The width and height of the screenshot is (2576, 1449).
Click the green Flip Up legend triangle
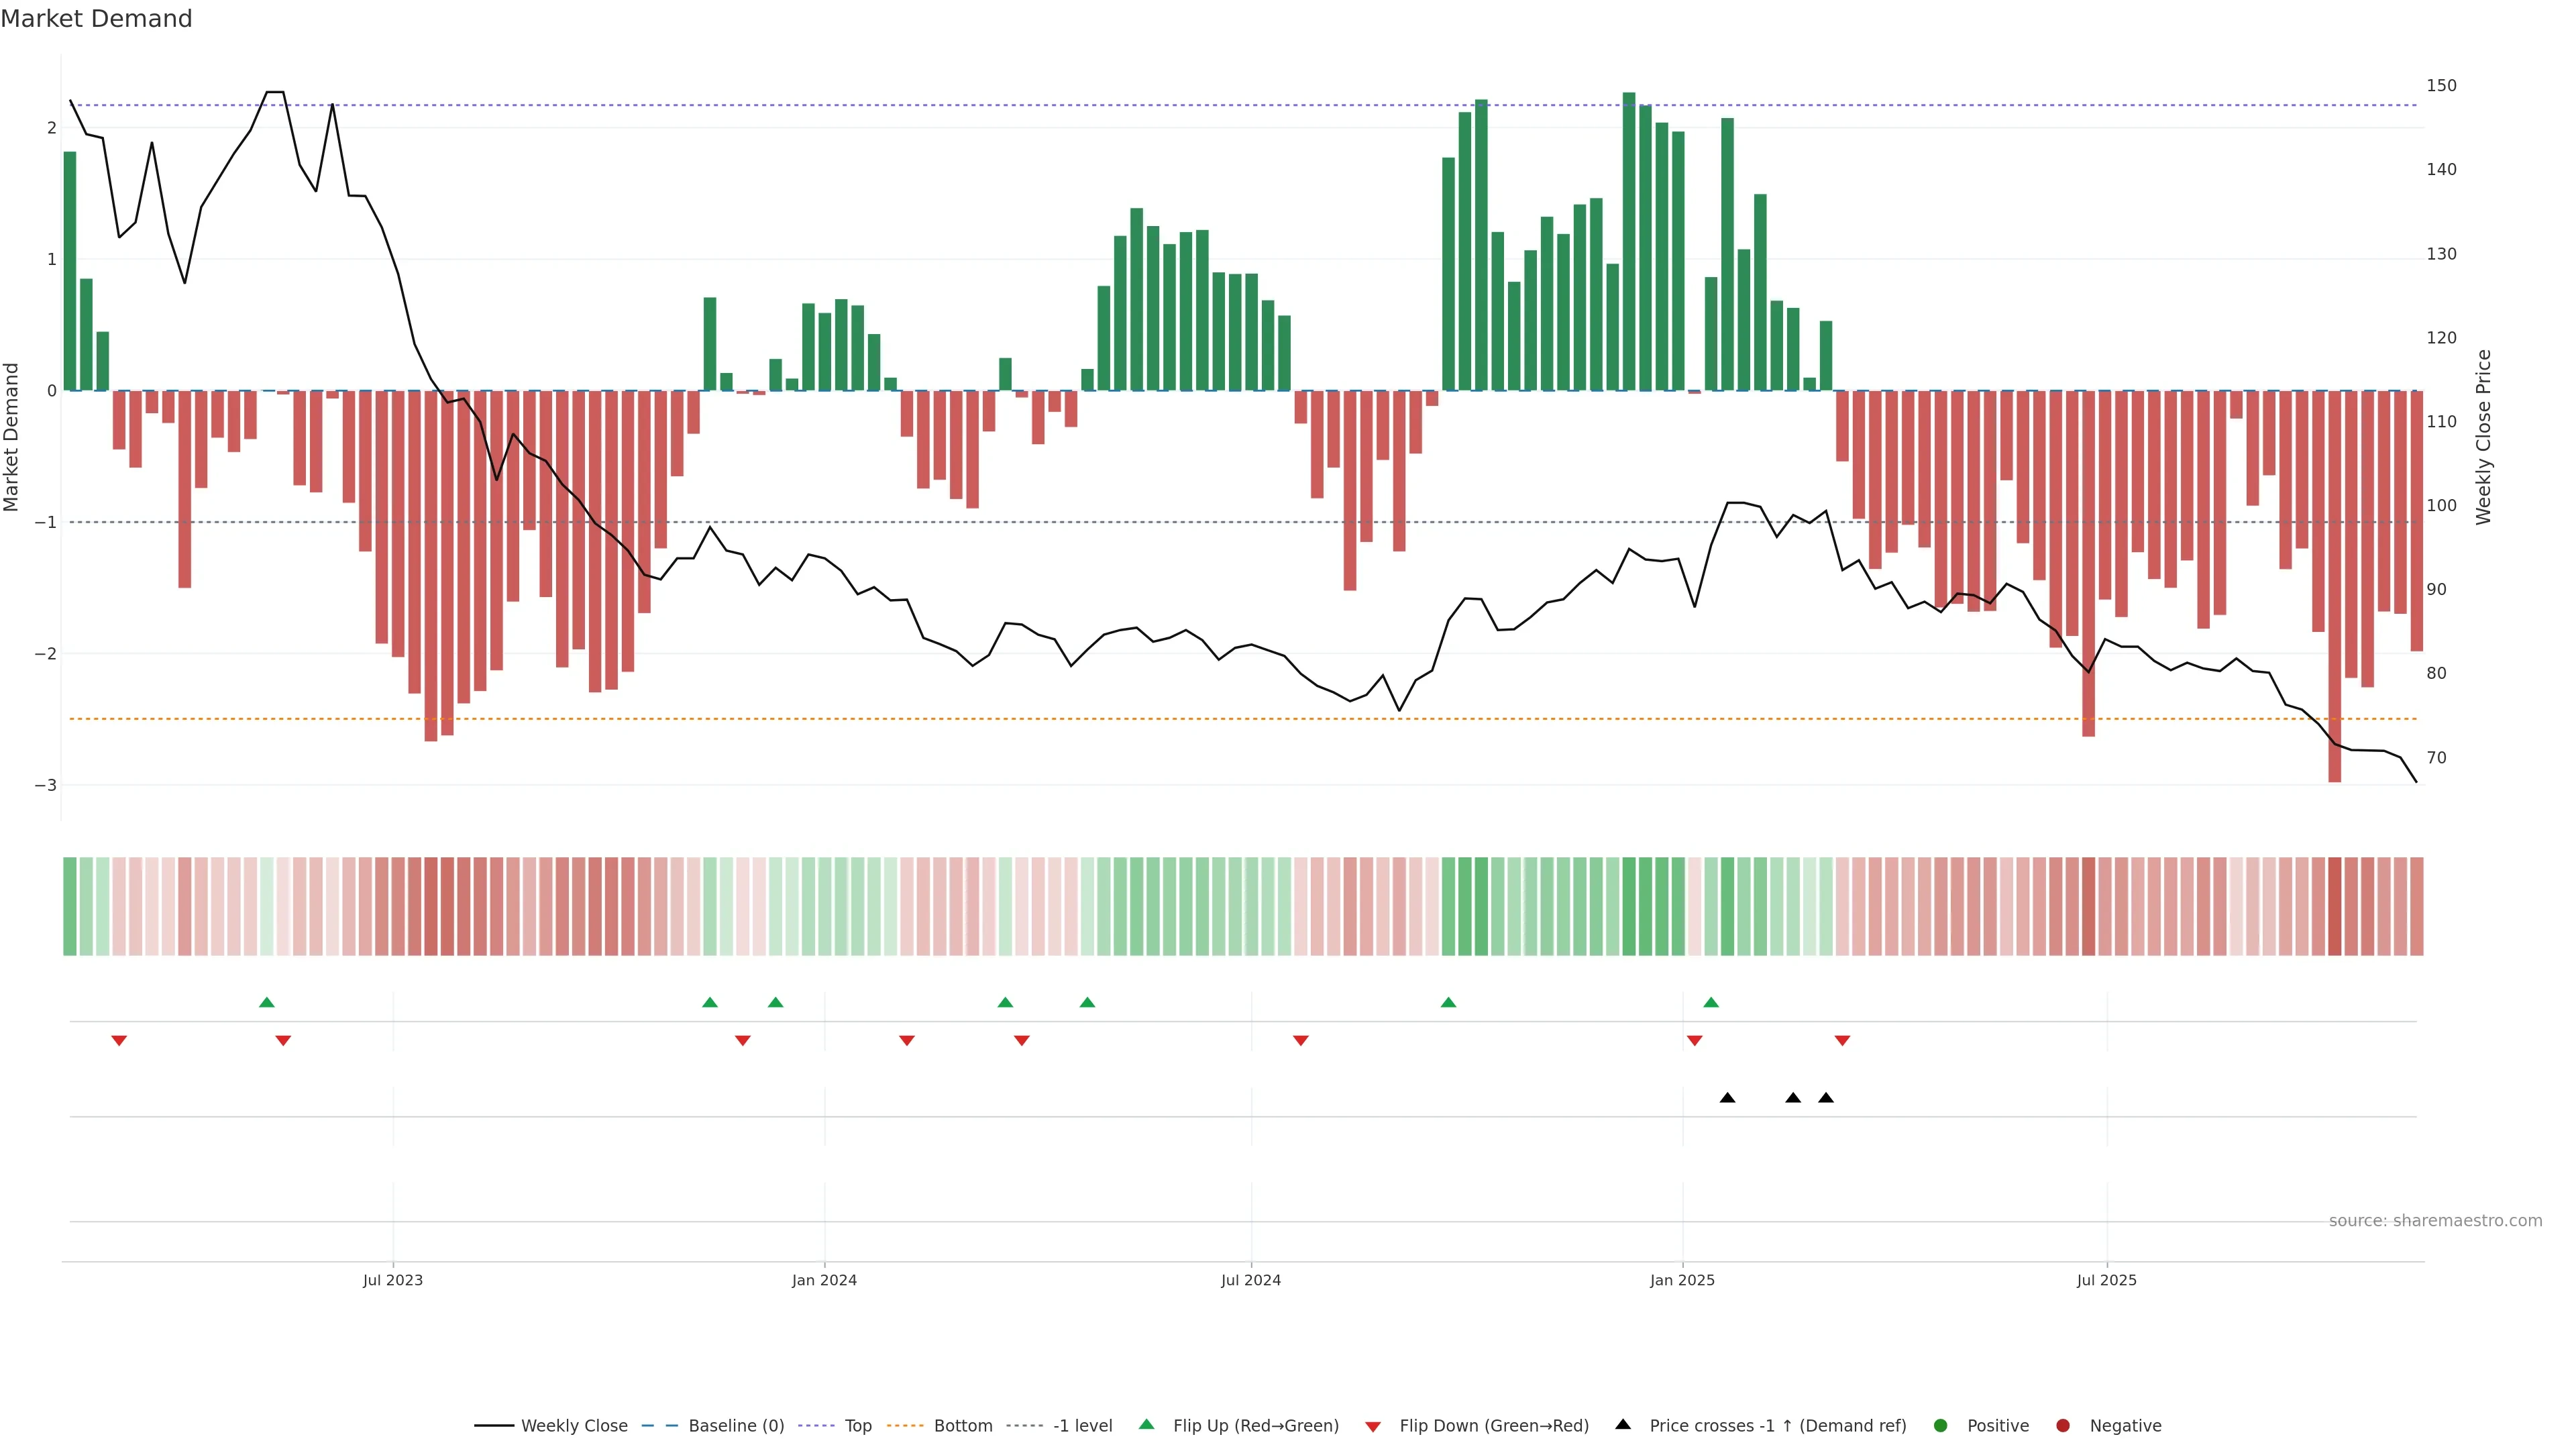coord(1146,1424)
